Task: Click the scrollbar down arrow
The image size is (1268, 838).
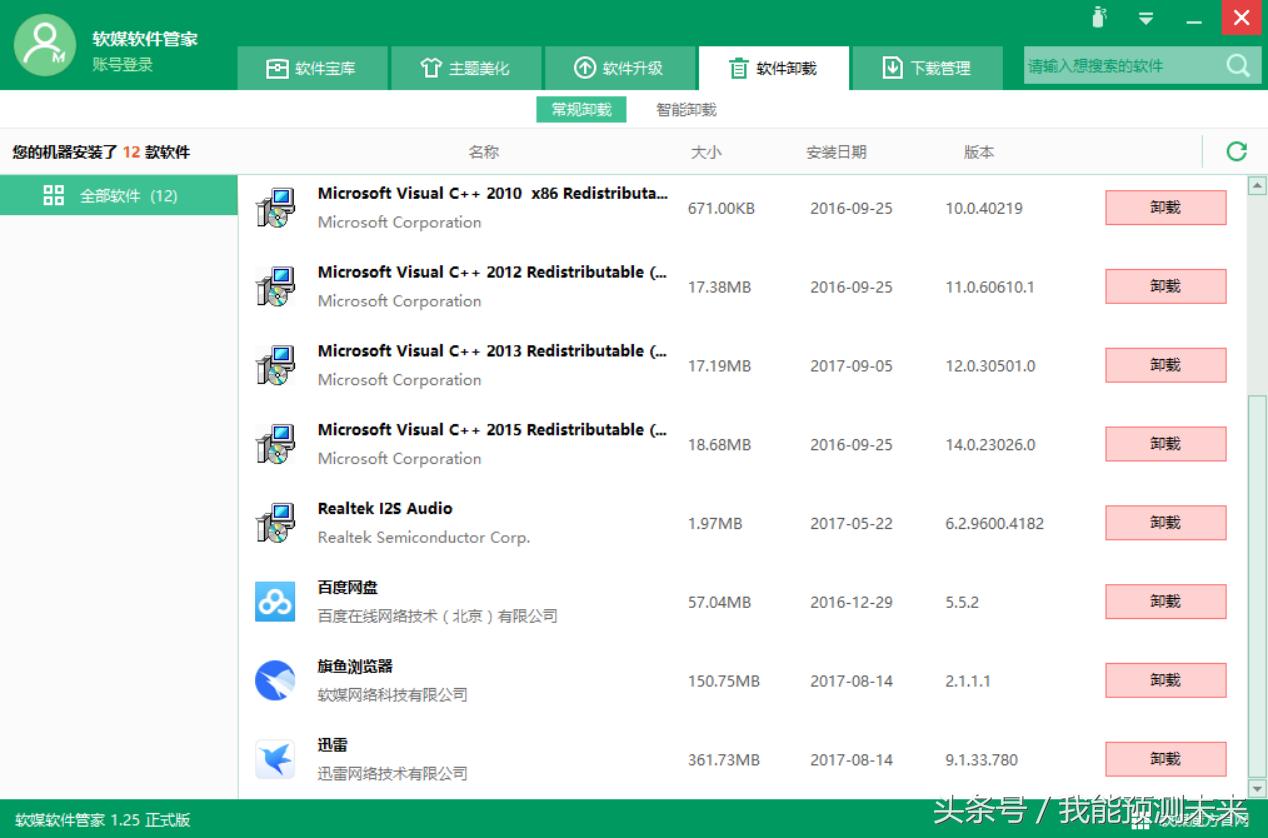Action: coord(1255,787)
